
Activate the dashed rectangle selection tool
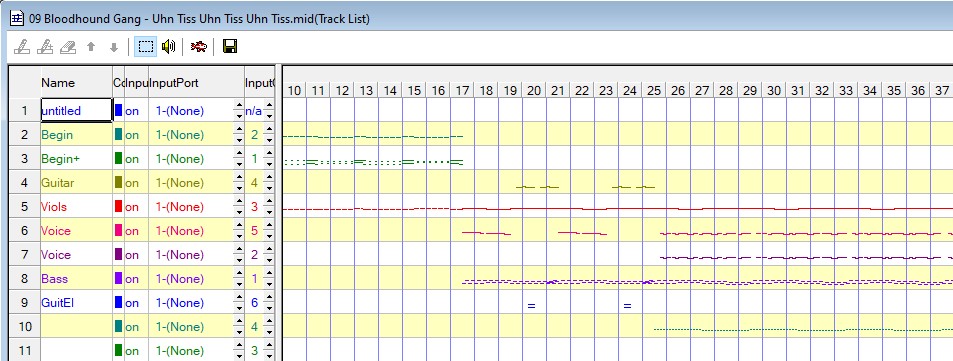click(145, 47)
